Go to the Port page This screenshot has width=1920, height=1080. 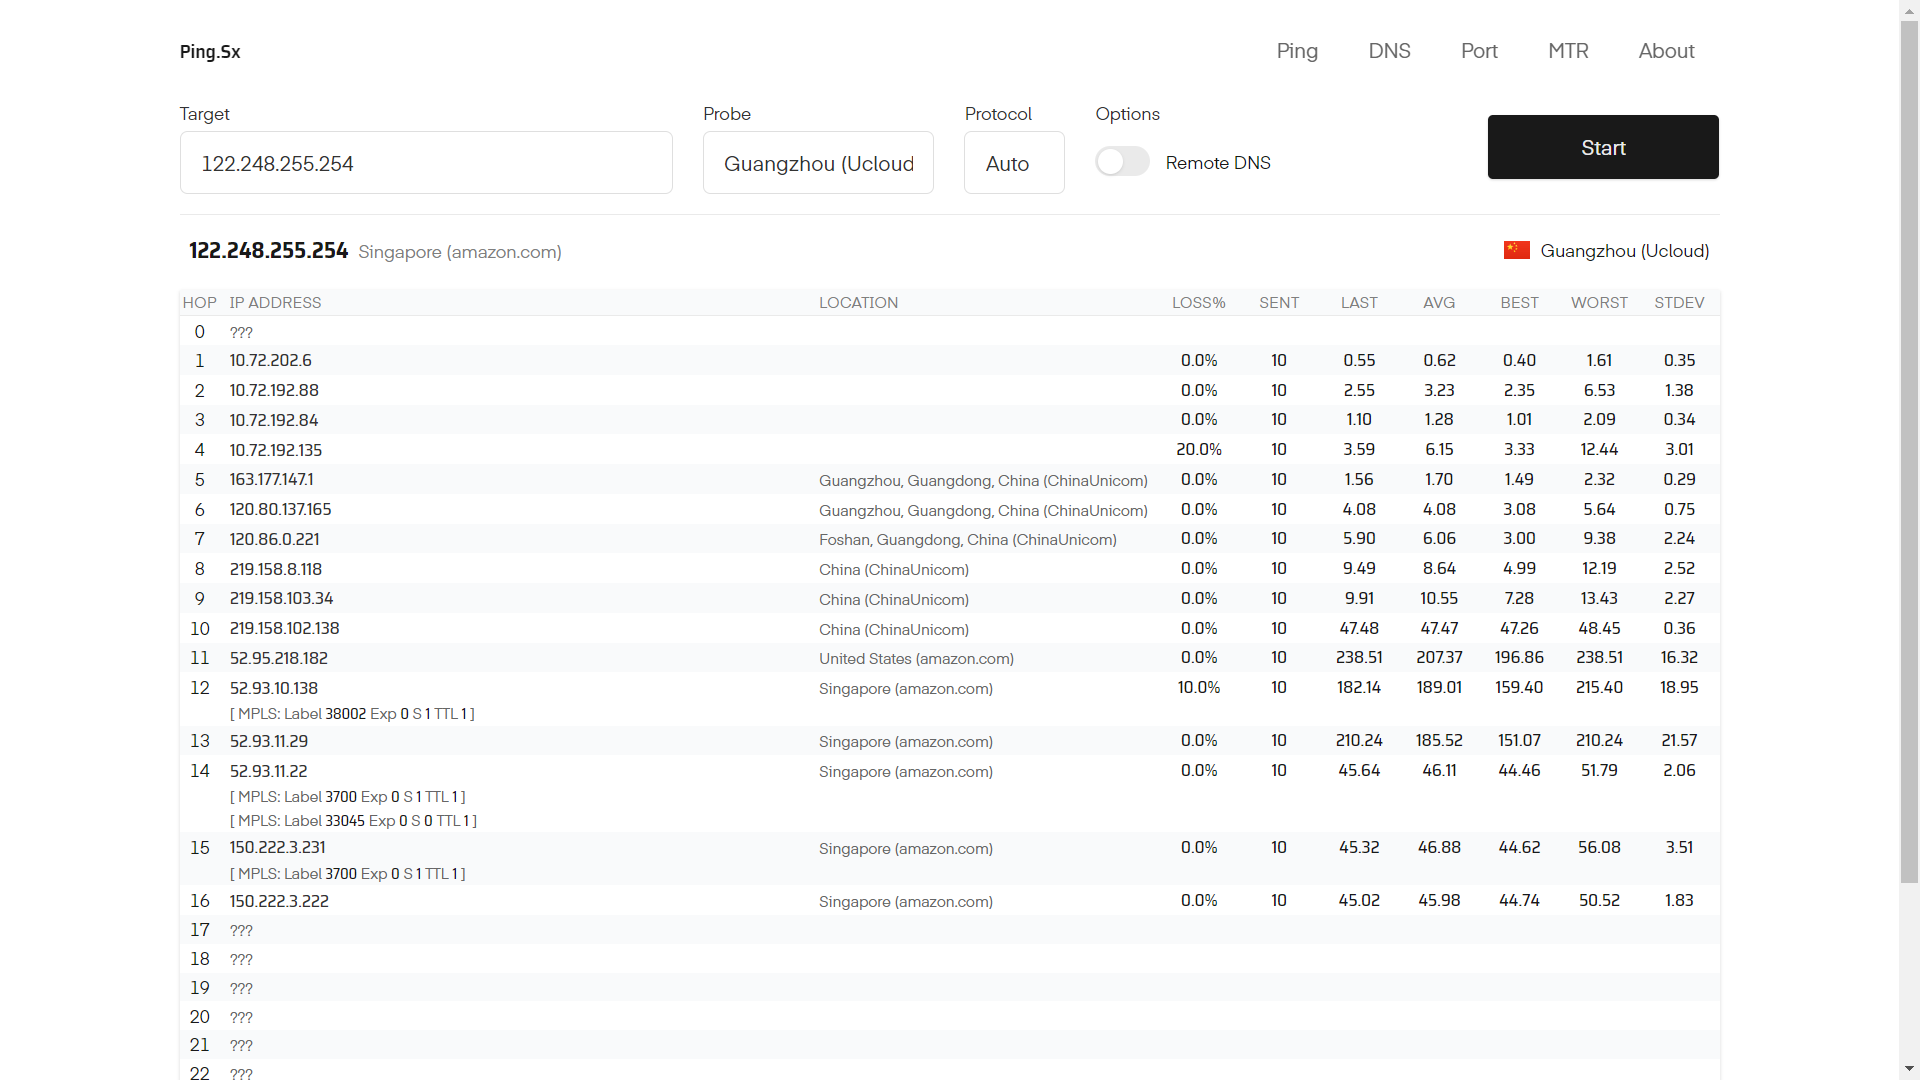point(1479,51)
